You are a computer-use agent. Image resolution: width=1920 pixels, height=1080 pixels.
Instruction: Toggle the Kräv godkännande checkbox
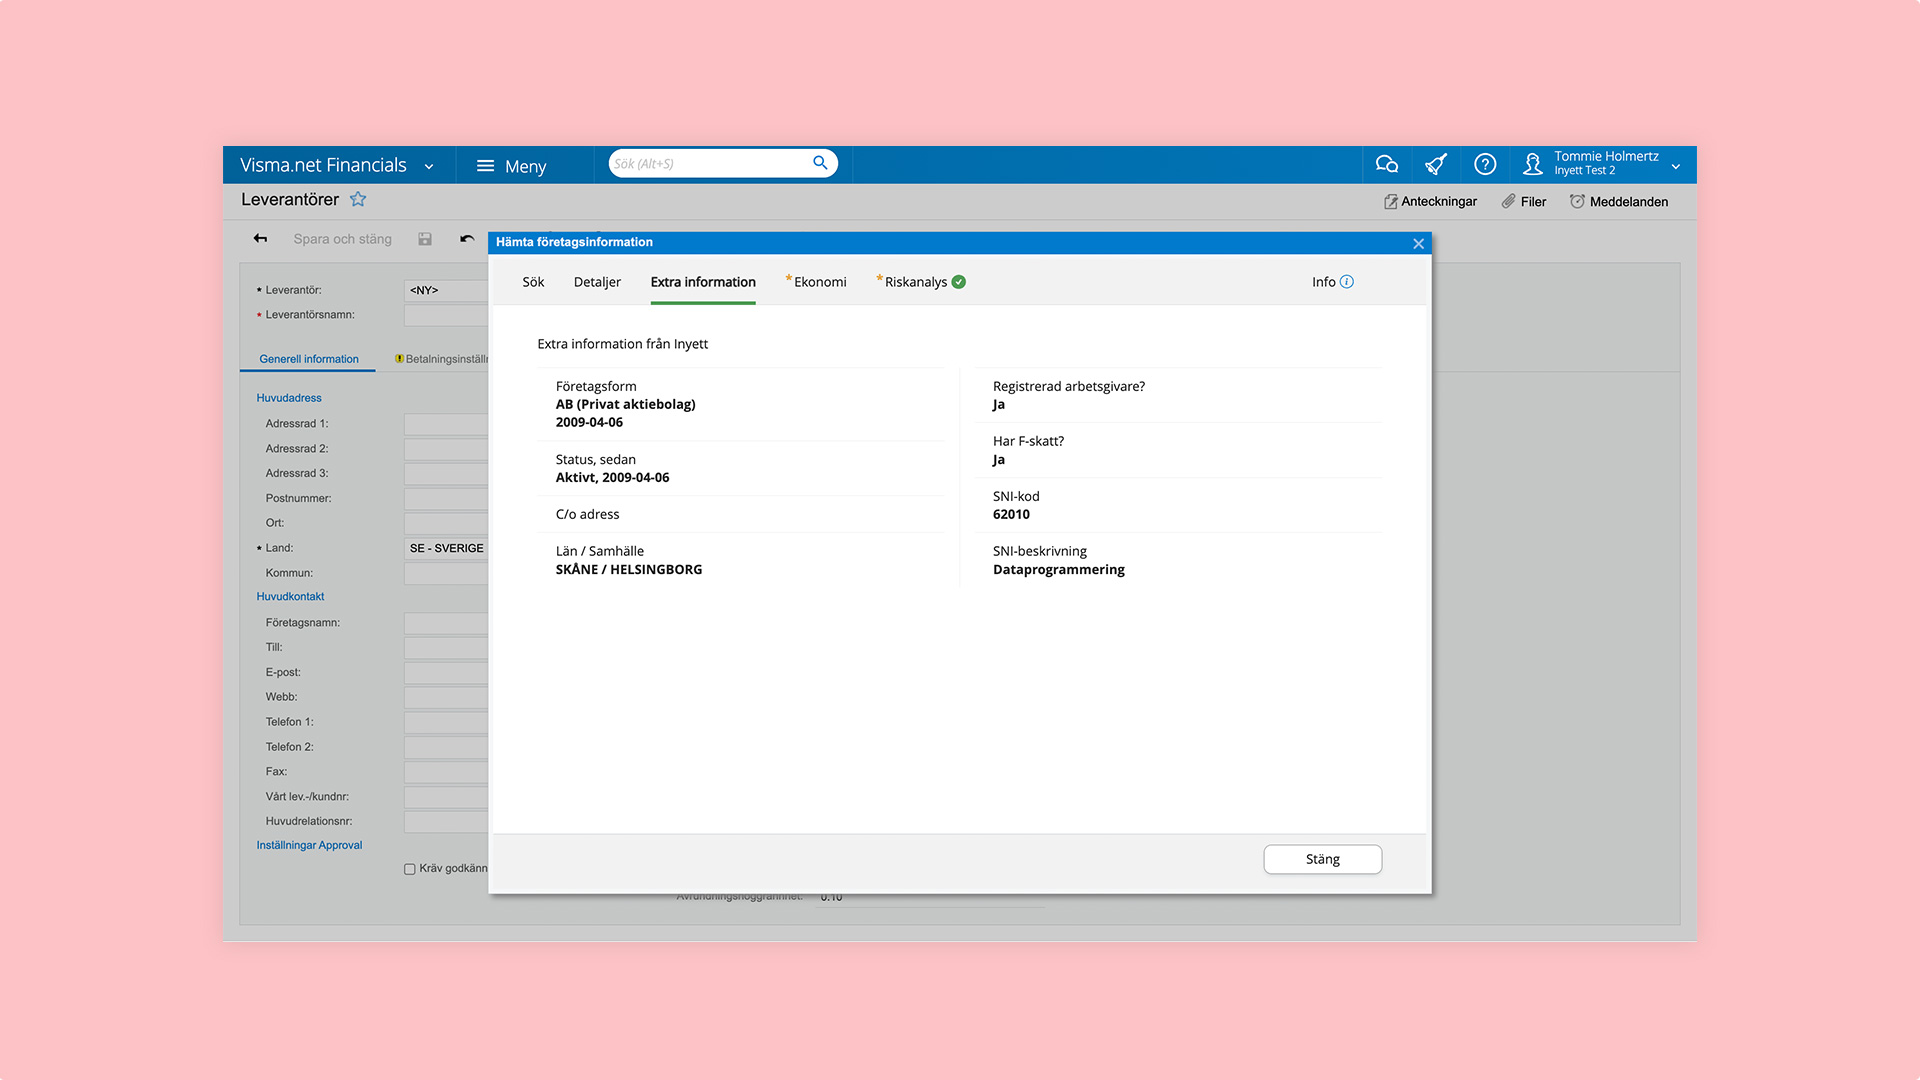click(409, 869)
